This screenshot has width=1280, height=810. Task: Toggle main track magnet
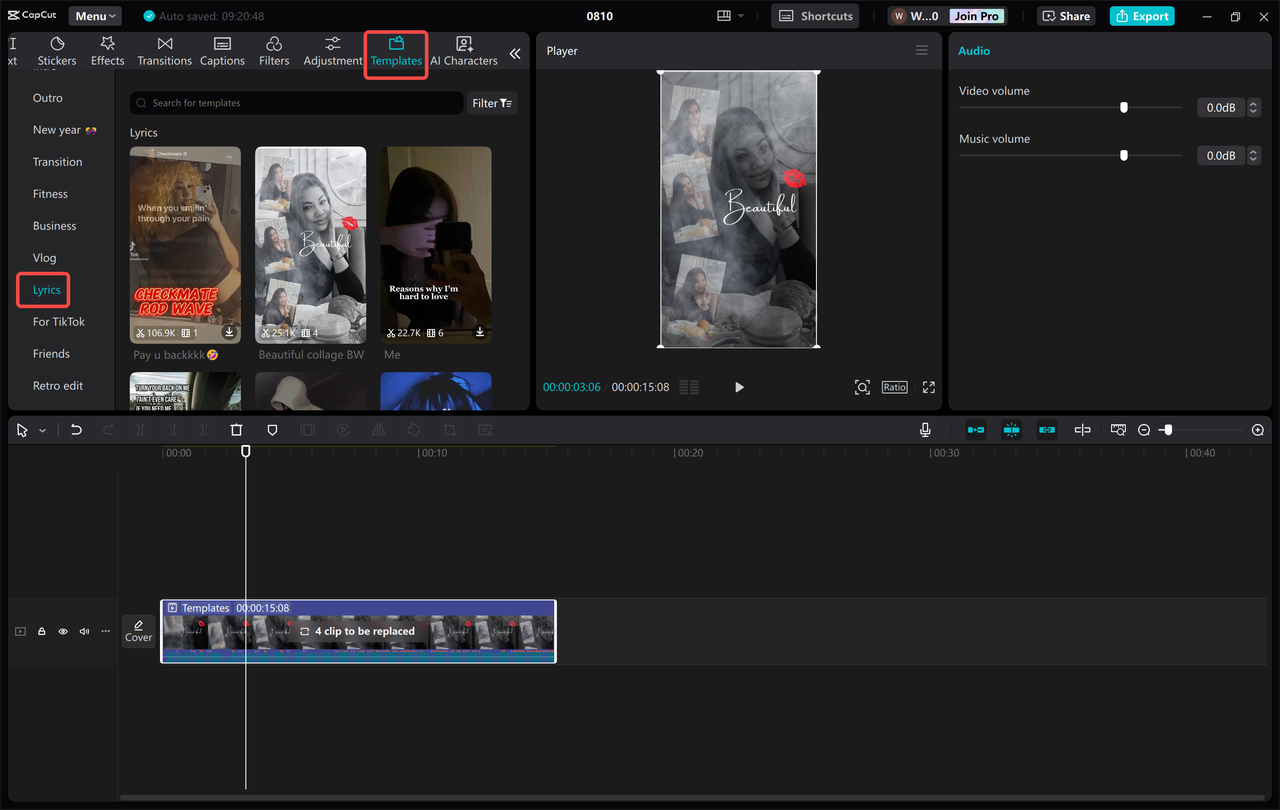point(976,430)
